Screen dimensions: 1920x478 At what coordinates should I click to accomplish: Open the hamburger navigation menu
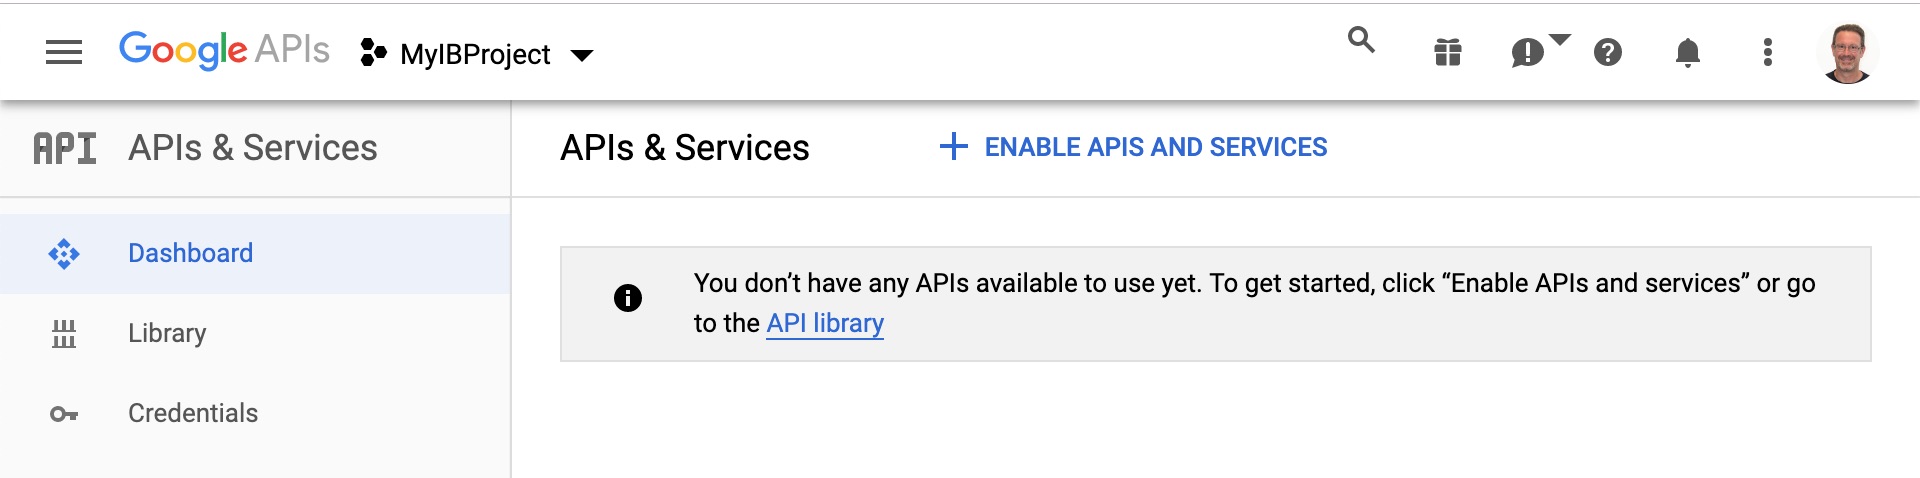coord(64,52)
